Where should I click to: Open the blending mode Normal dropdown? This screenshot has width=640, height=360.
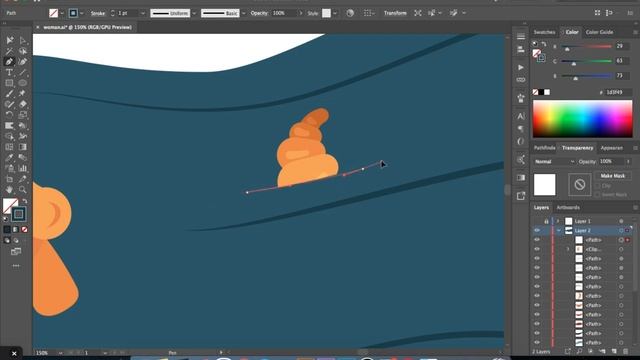coord(554,162)
